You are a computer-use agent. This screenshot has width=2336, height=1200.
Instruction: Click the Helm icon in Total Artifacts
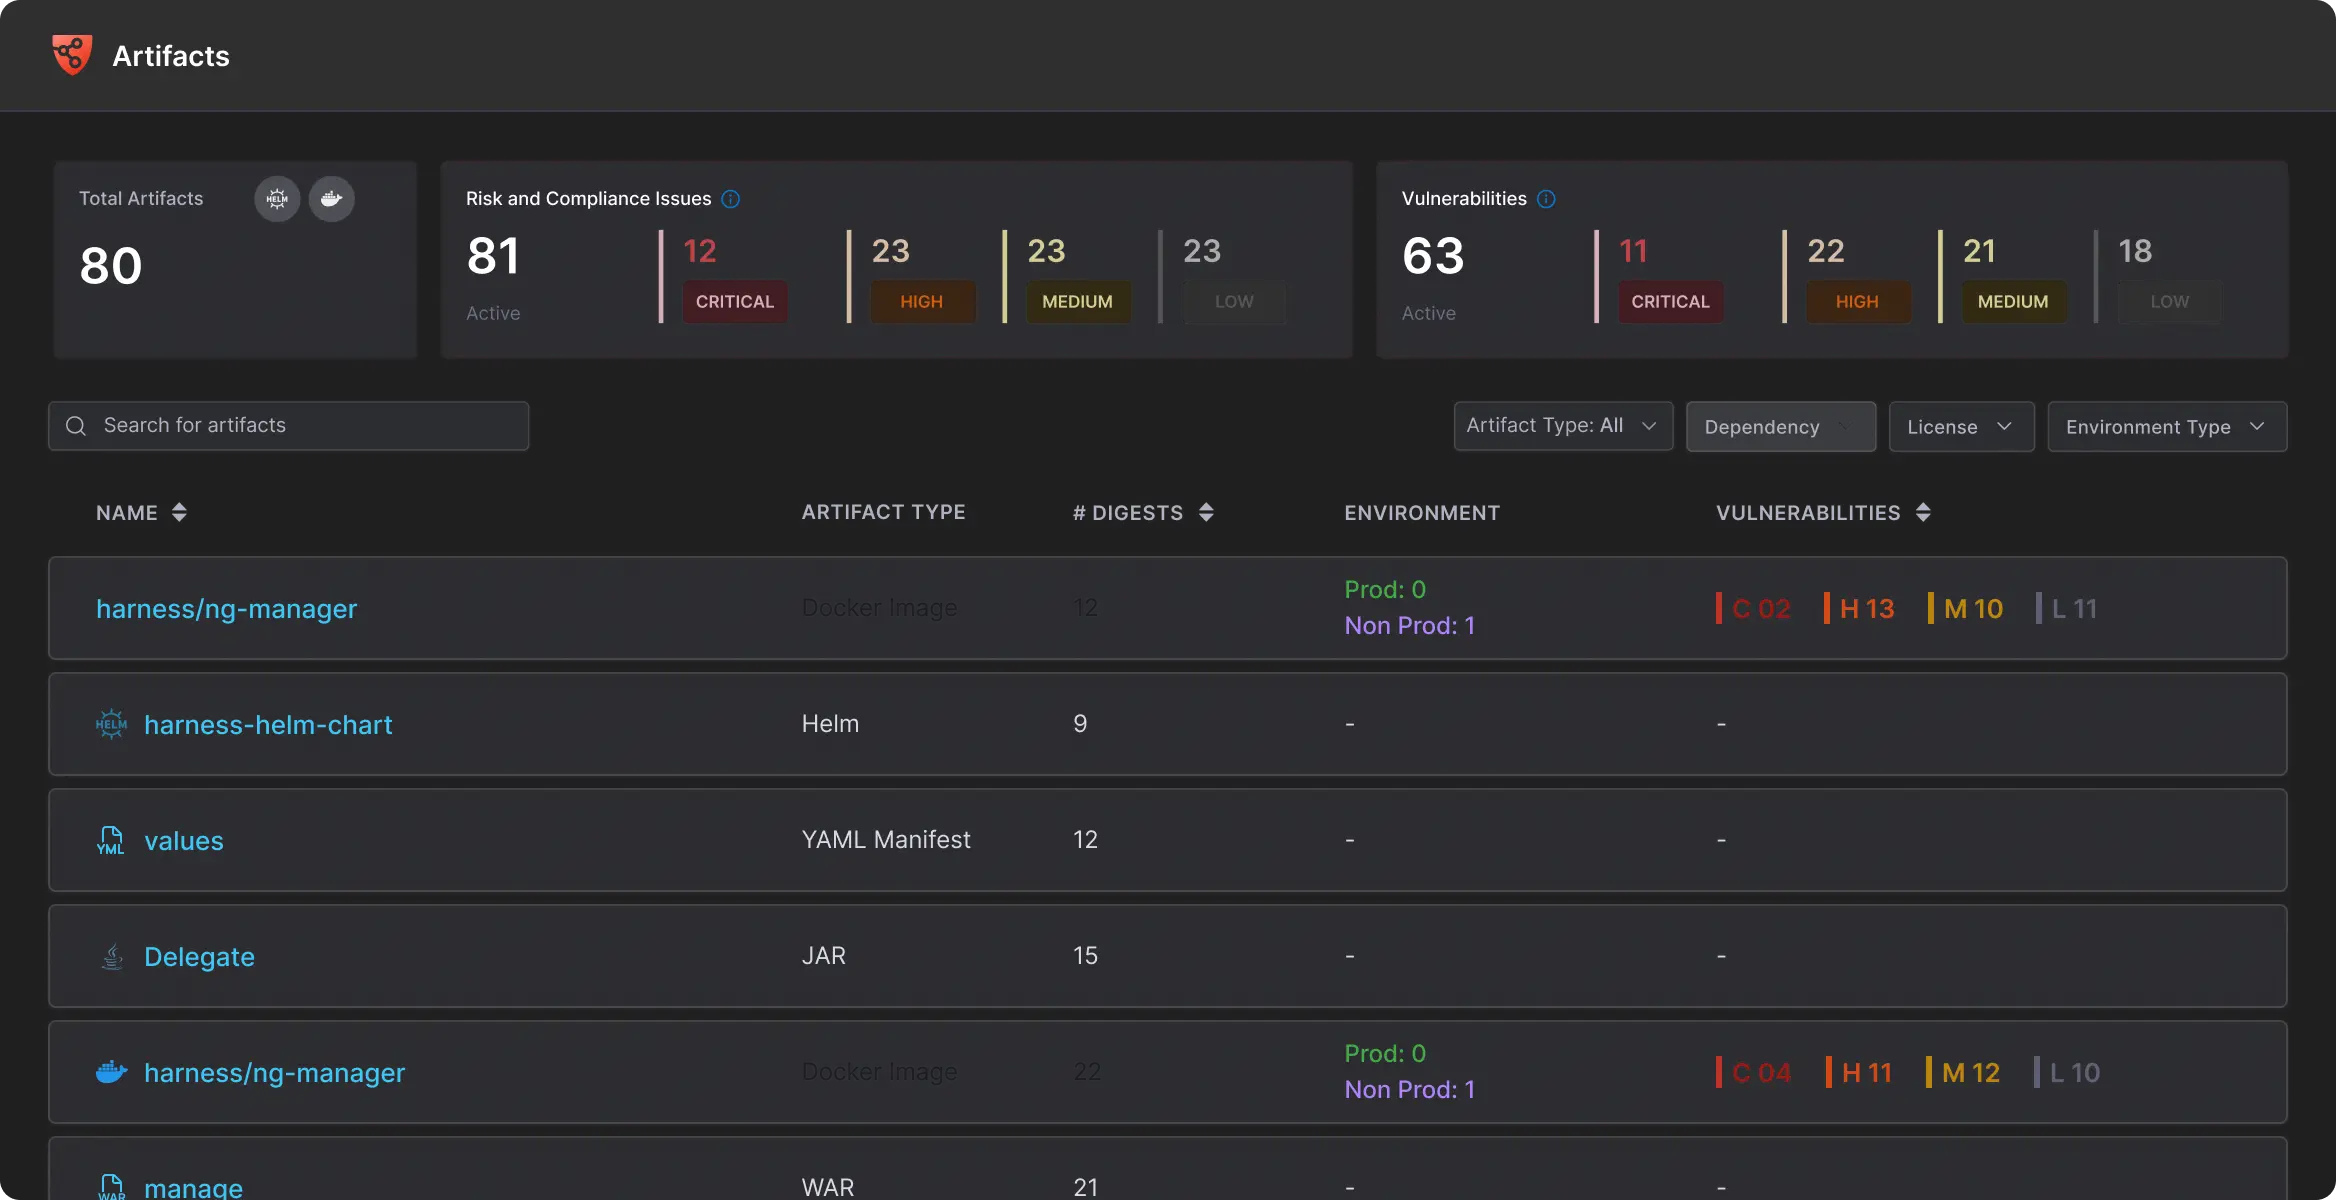(x=277, y=199)
